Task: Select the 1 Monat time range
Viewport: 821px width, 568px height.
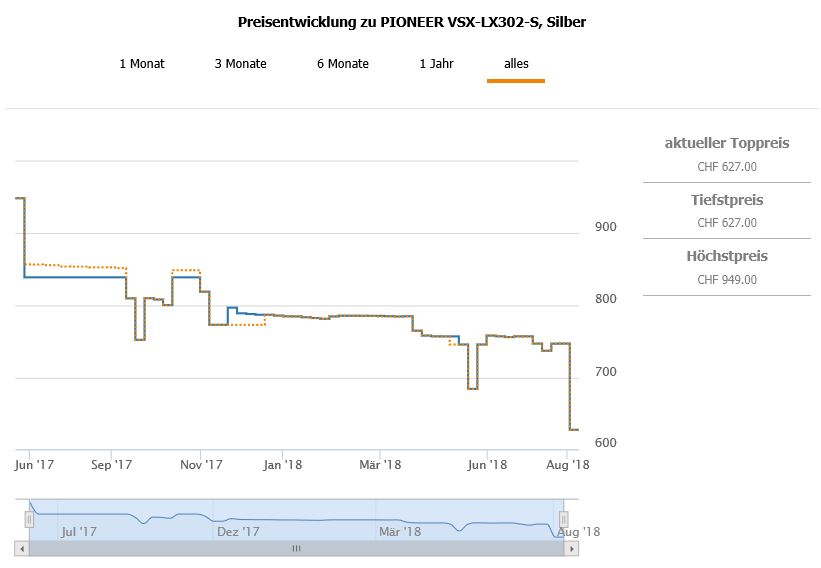Action: [x=142, y=64]
